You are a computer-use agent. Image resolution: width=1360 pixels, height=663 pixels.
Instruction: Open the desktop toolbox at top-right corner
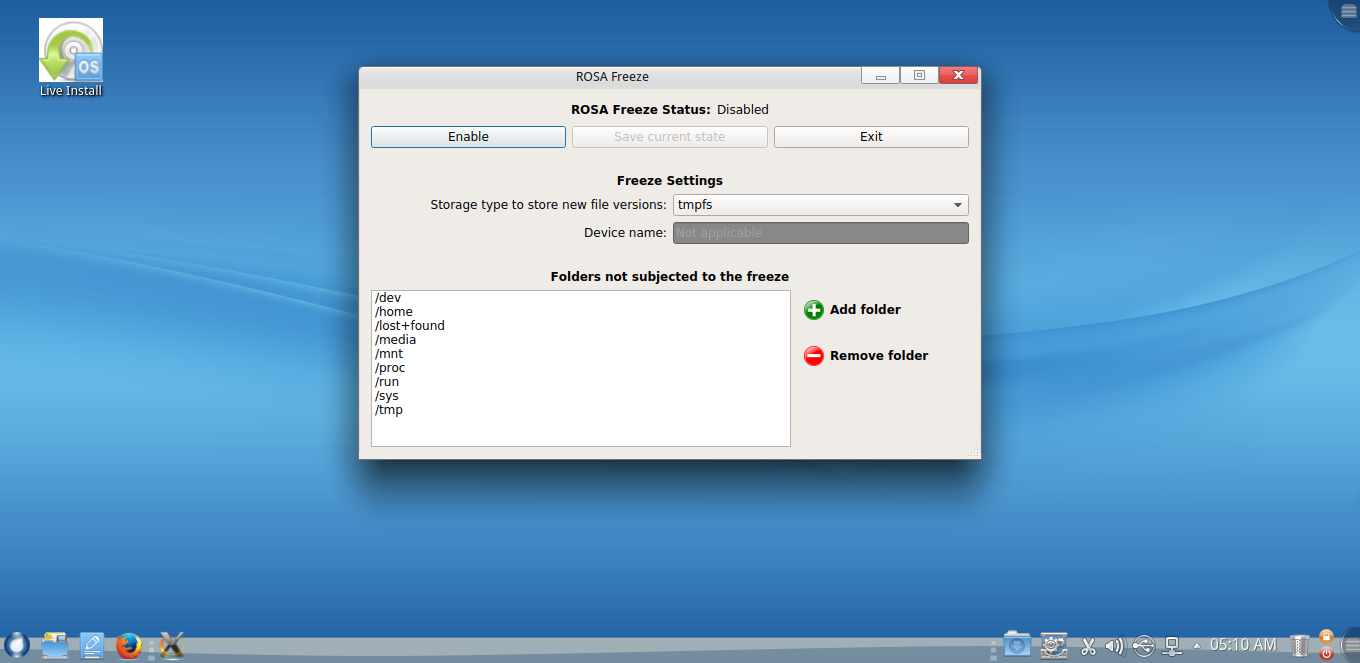pos(1347,10)
